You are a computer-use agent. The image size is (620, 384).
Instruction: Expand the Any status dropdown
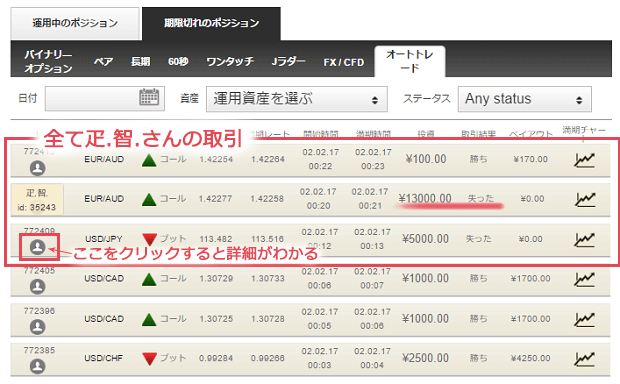(x=525, y=99)
